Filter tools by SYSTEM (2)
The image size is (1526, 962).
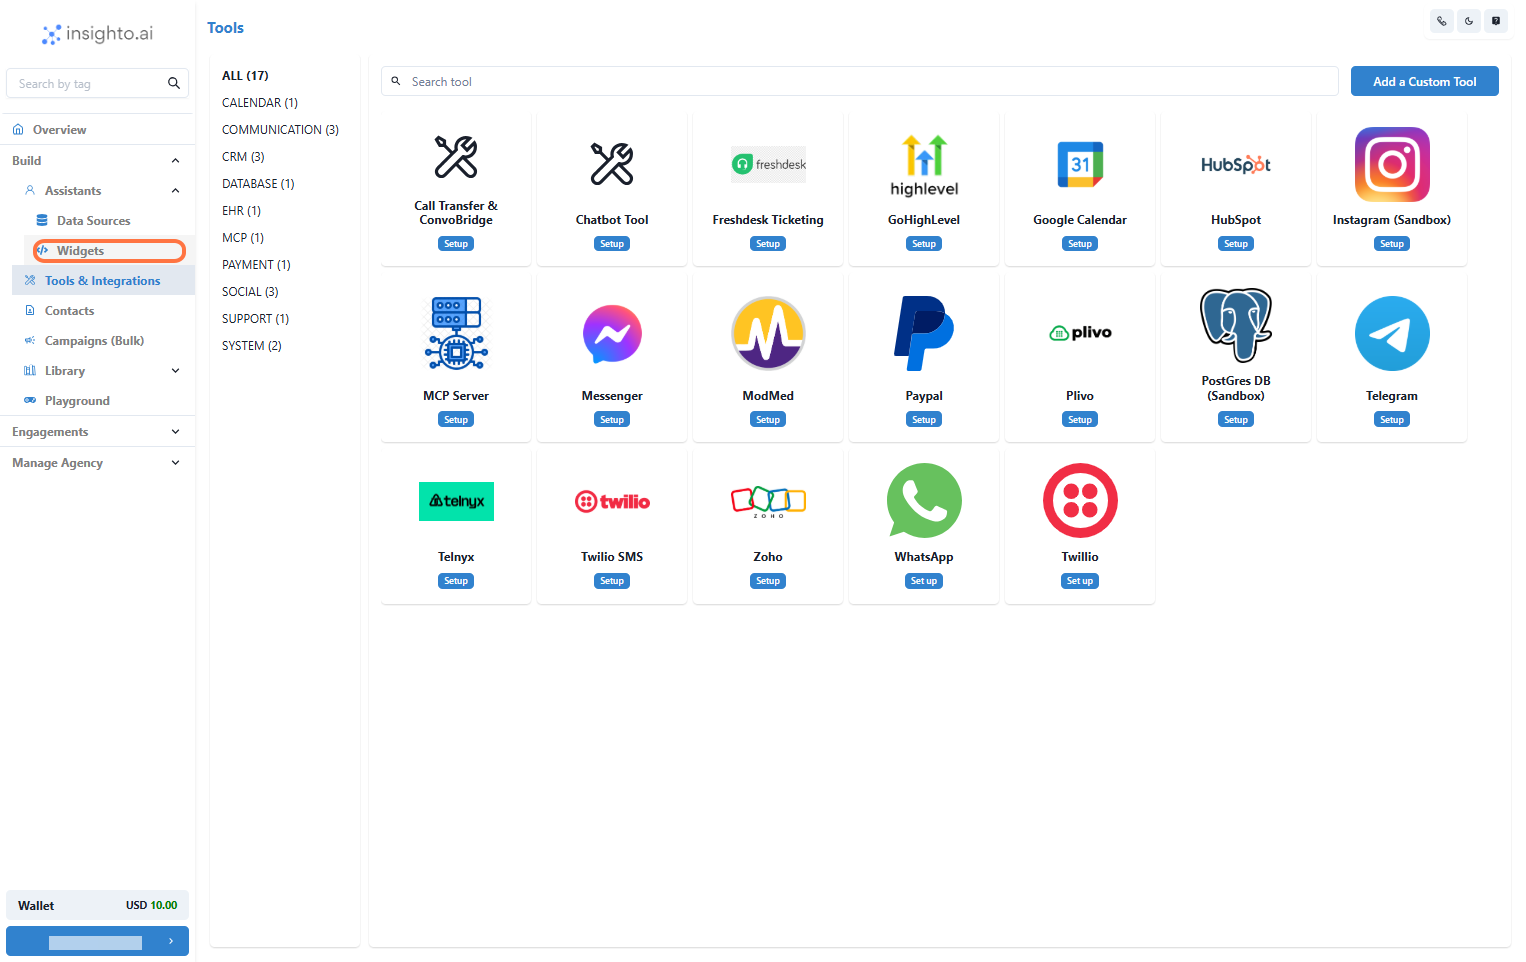click(x=252, y=346)
